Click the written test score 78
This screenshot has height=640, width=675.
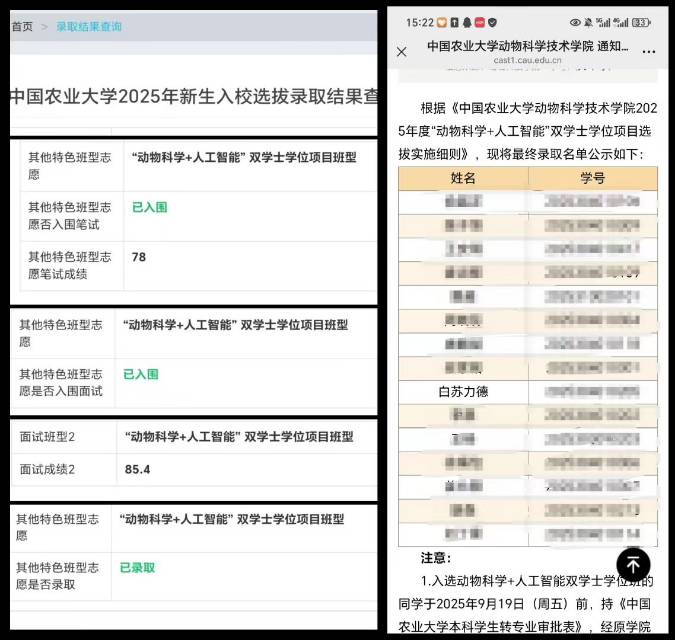pos(139,257)
